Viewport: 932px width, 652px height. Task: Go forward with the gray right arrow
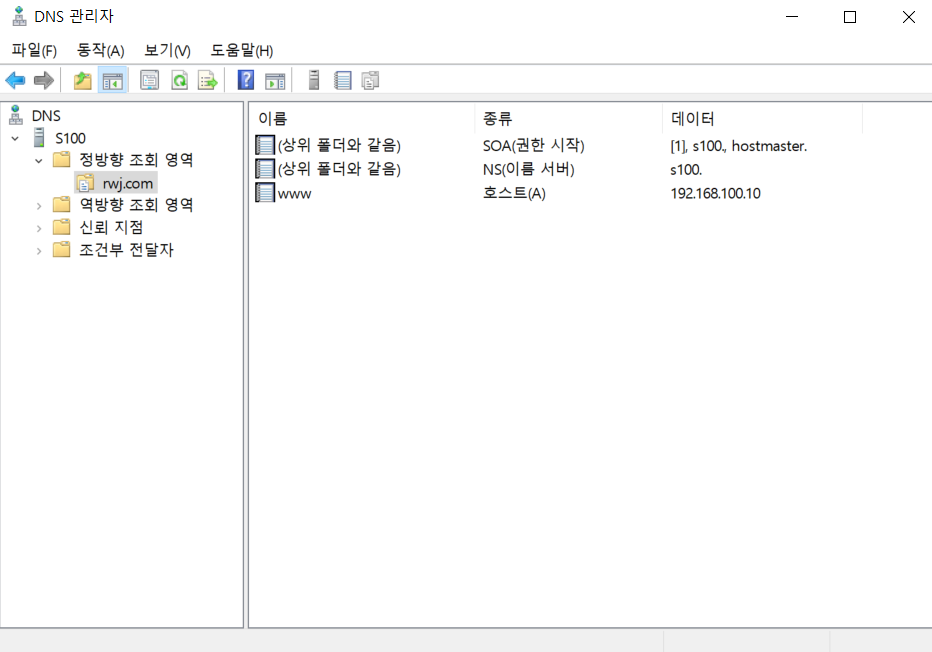coord(44,80)
